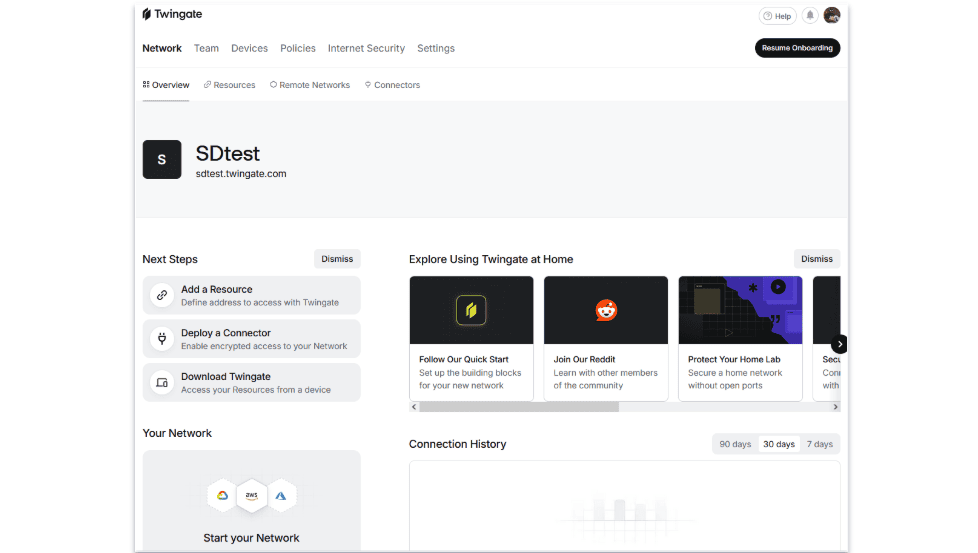Viewport: 978px width, 553px height.
Task: Advance carousel with the round next arrow
Action: click(x=840, y=344)
